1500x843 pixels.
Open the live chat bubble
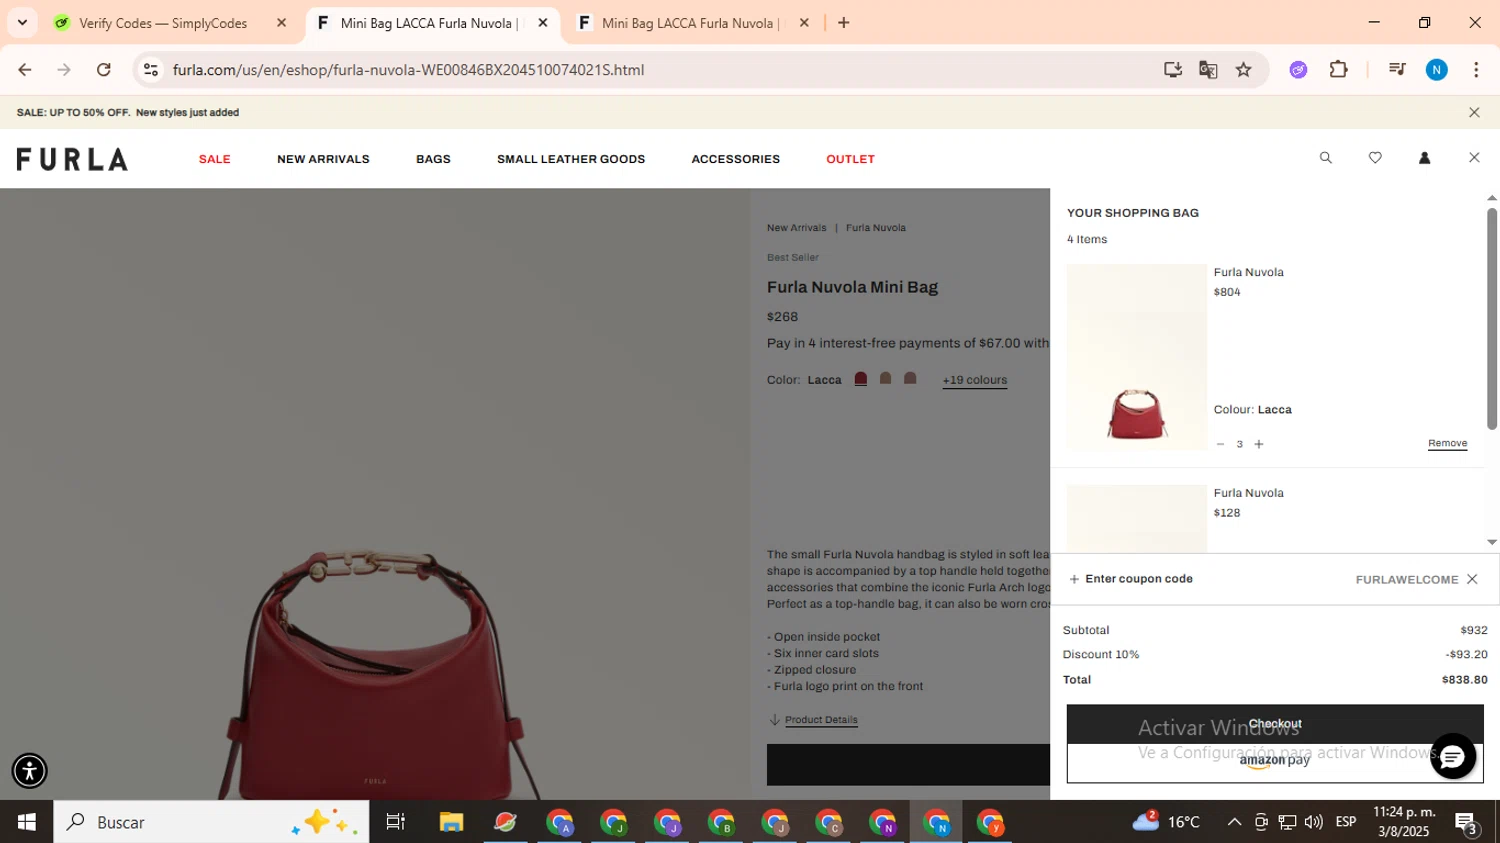[1453, 757]
